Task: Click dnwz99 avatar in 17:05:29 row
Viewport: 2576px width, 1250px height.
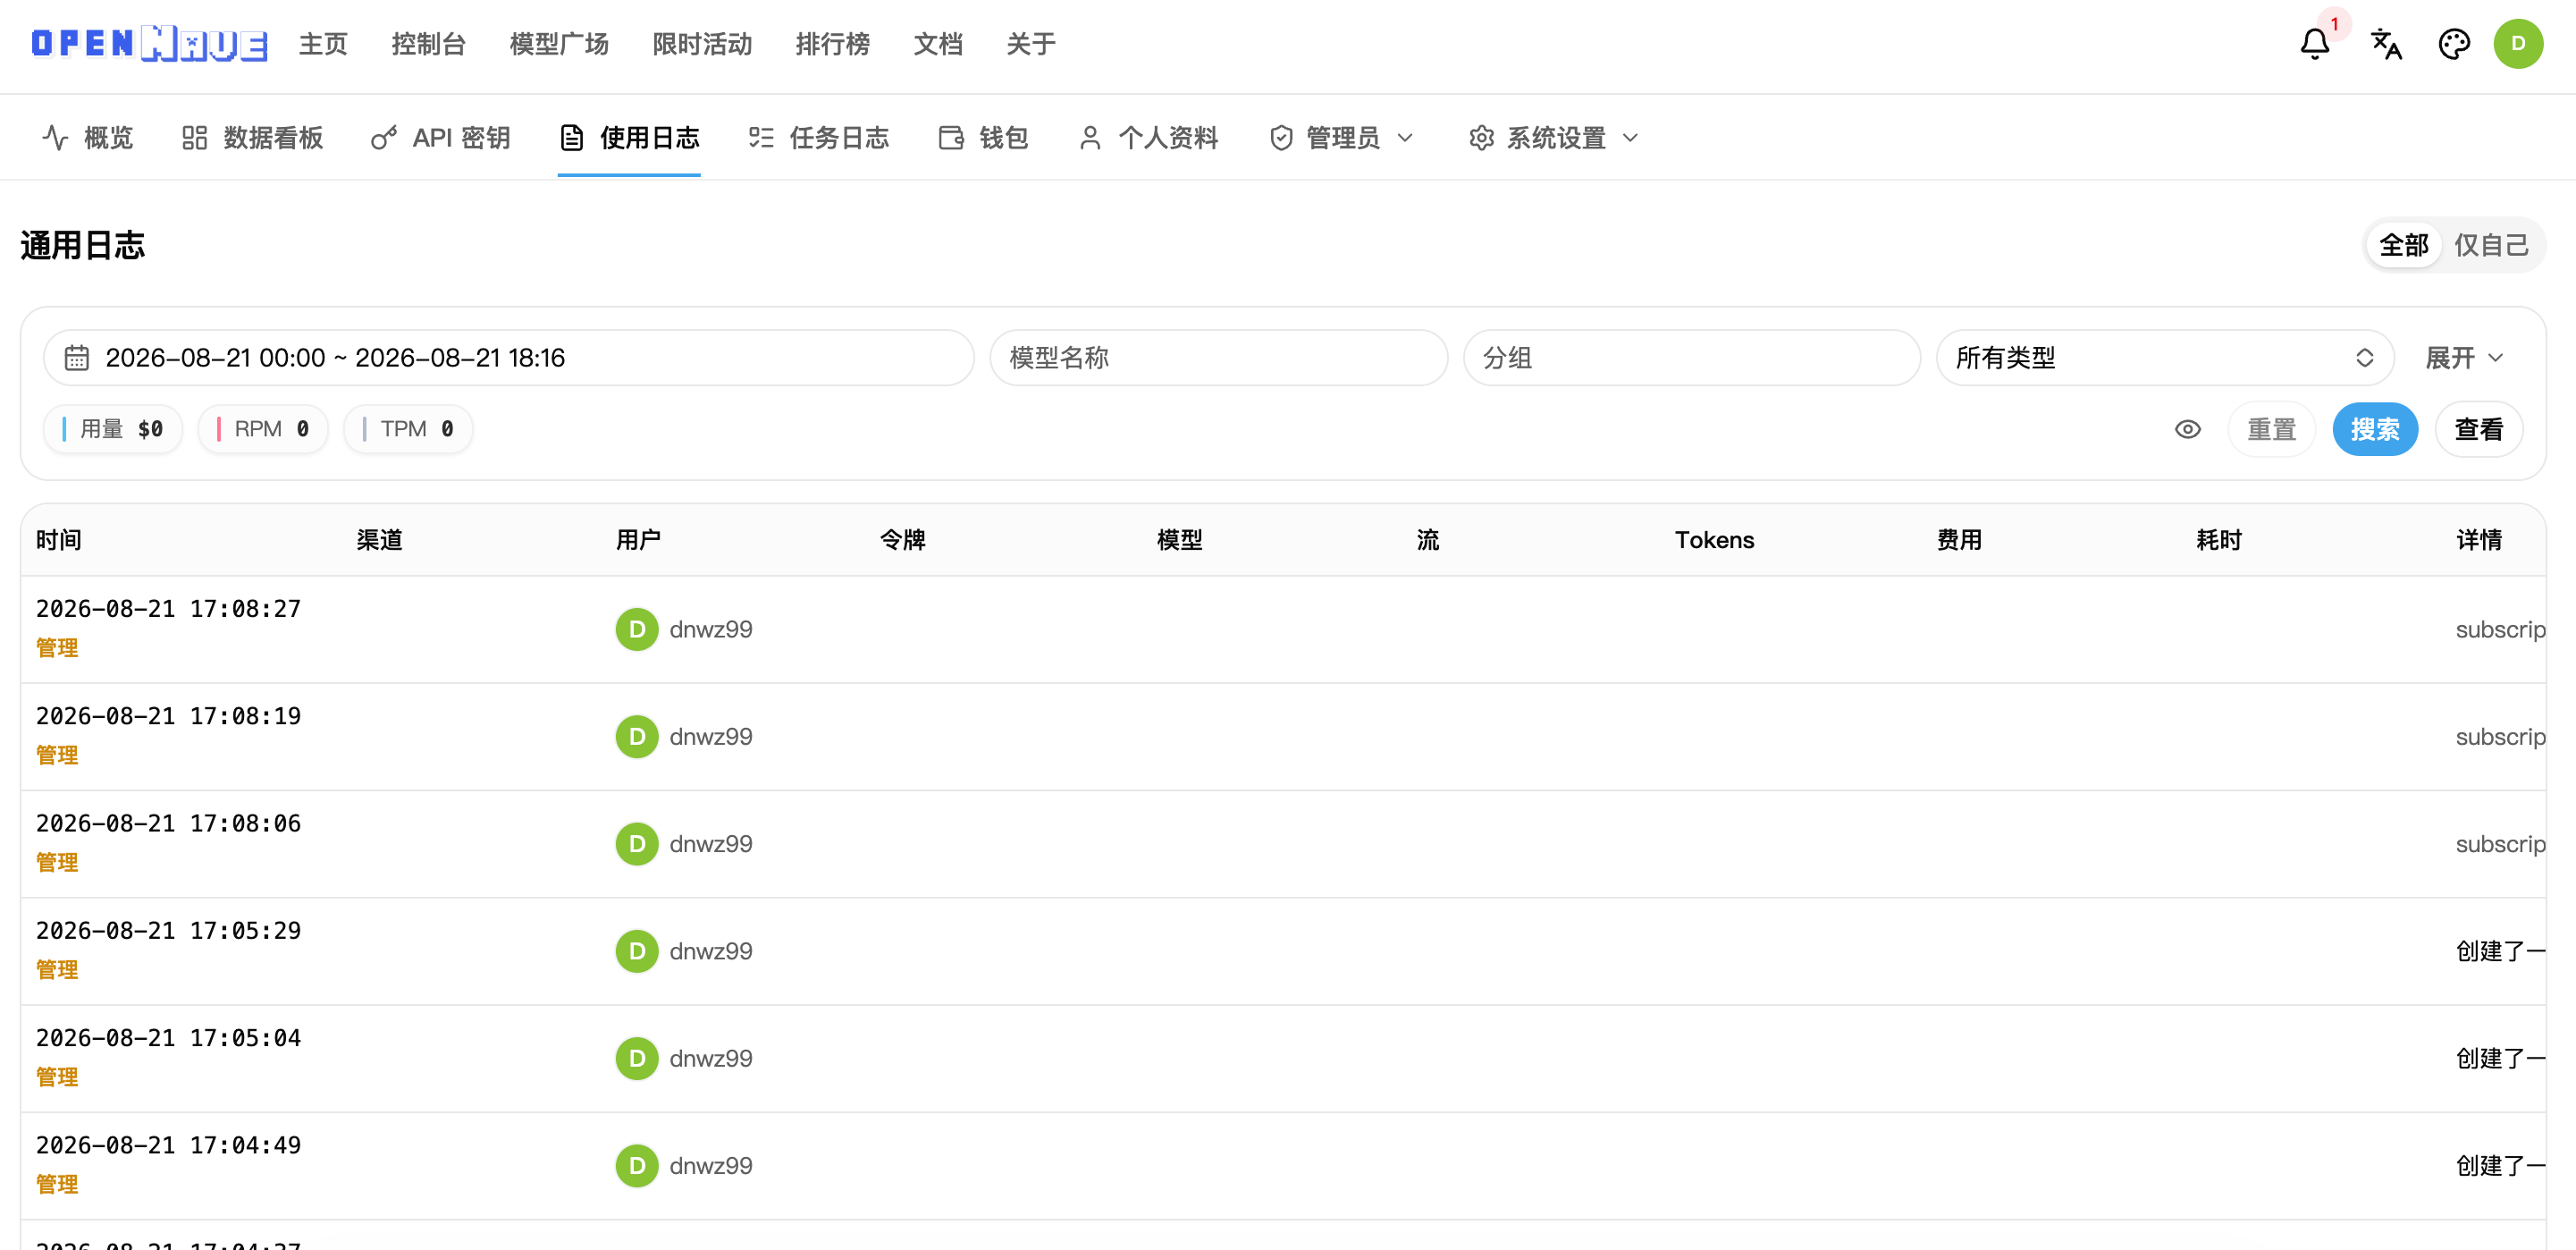Action: coord(637,951)
